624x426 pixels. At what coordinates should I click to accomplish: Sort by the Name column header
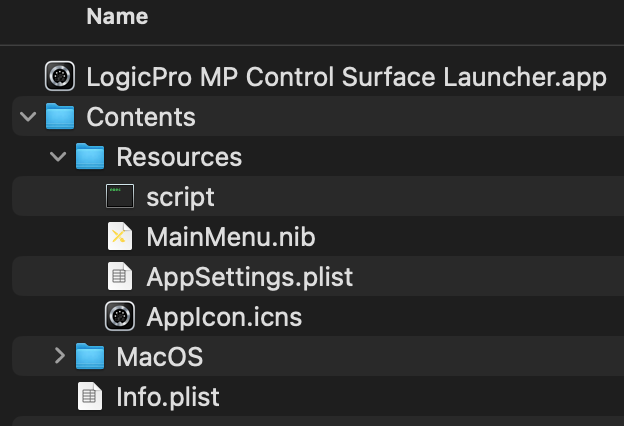click(117, 17)
